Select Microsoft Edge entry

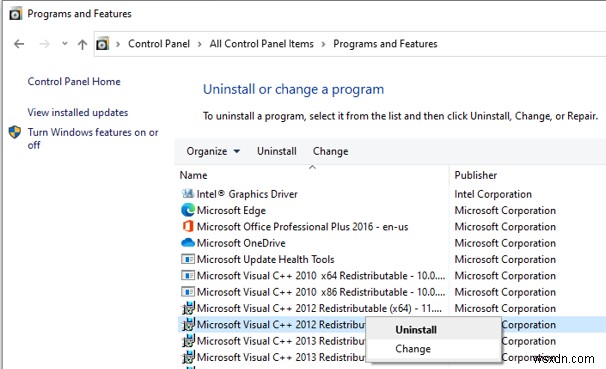click(x=231, y=210)
